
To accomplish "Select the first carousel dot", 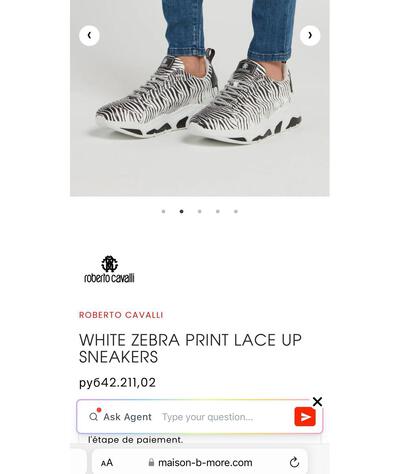I will [163, 211].
